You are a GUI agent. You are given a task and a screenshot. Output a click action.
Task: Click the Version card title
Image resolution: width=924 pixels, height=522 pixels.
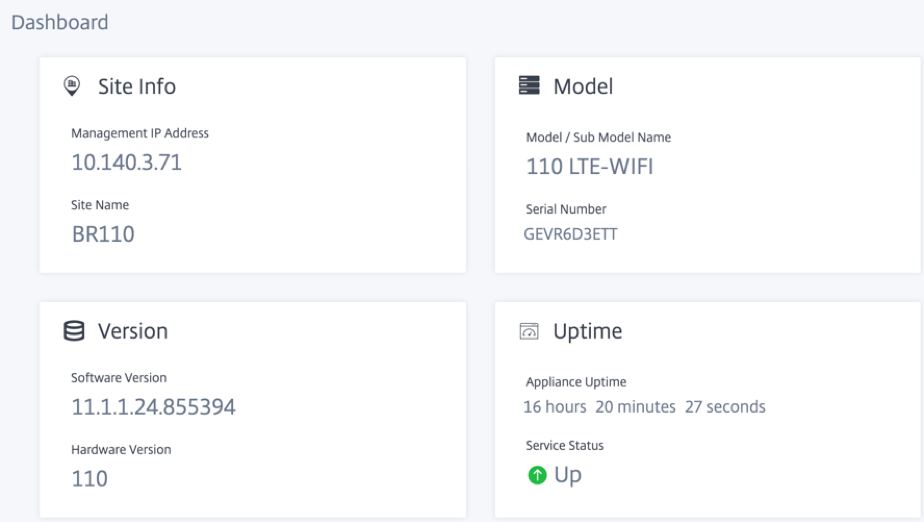click(x=133, y=331)
